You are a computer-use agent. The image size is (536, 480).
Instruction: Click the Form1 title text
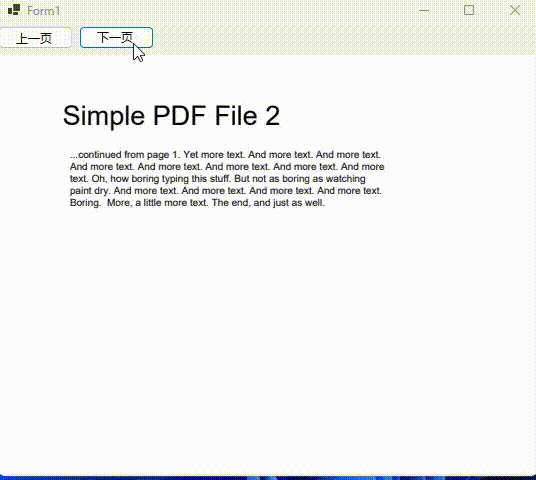(x=44, y=11)
